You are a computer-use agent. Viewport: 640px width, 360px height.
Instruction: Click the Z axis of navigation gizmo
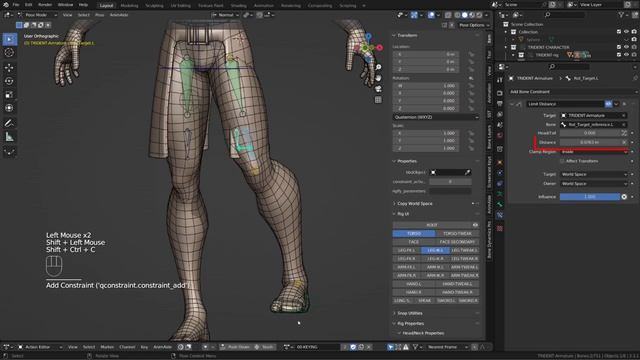[369, 36]
